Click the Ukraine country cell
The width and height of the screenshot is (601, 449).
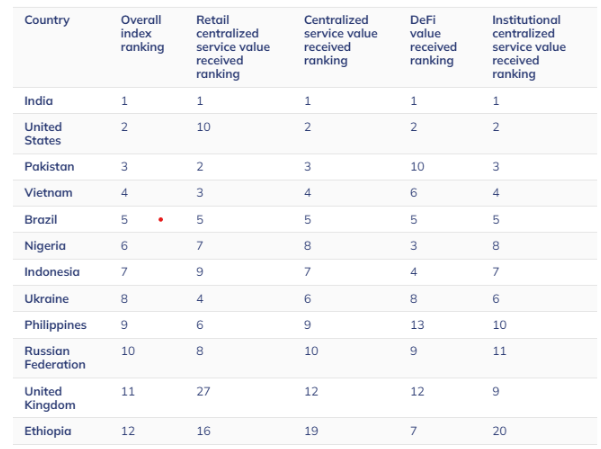point(46,298)
